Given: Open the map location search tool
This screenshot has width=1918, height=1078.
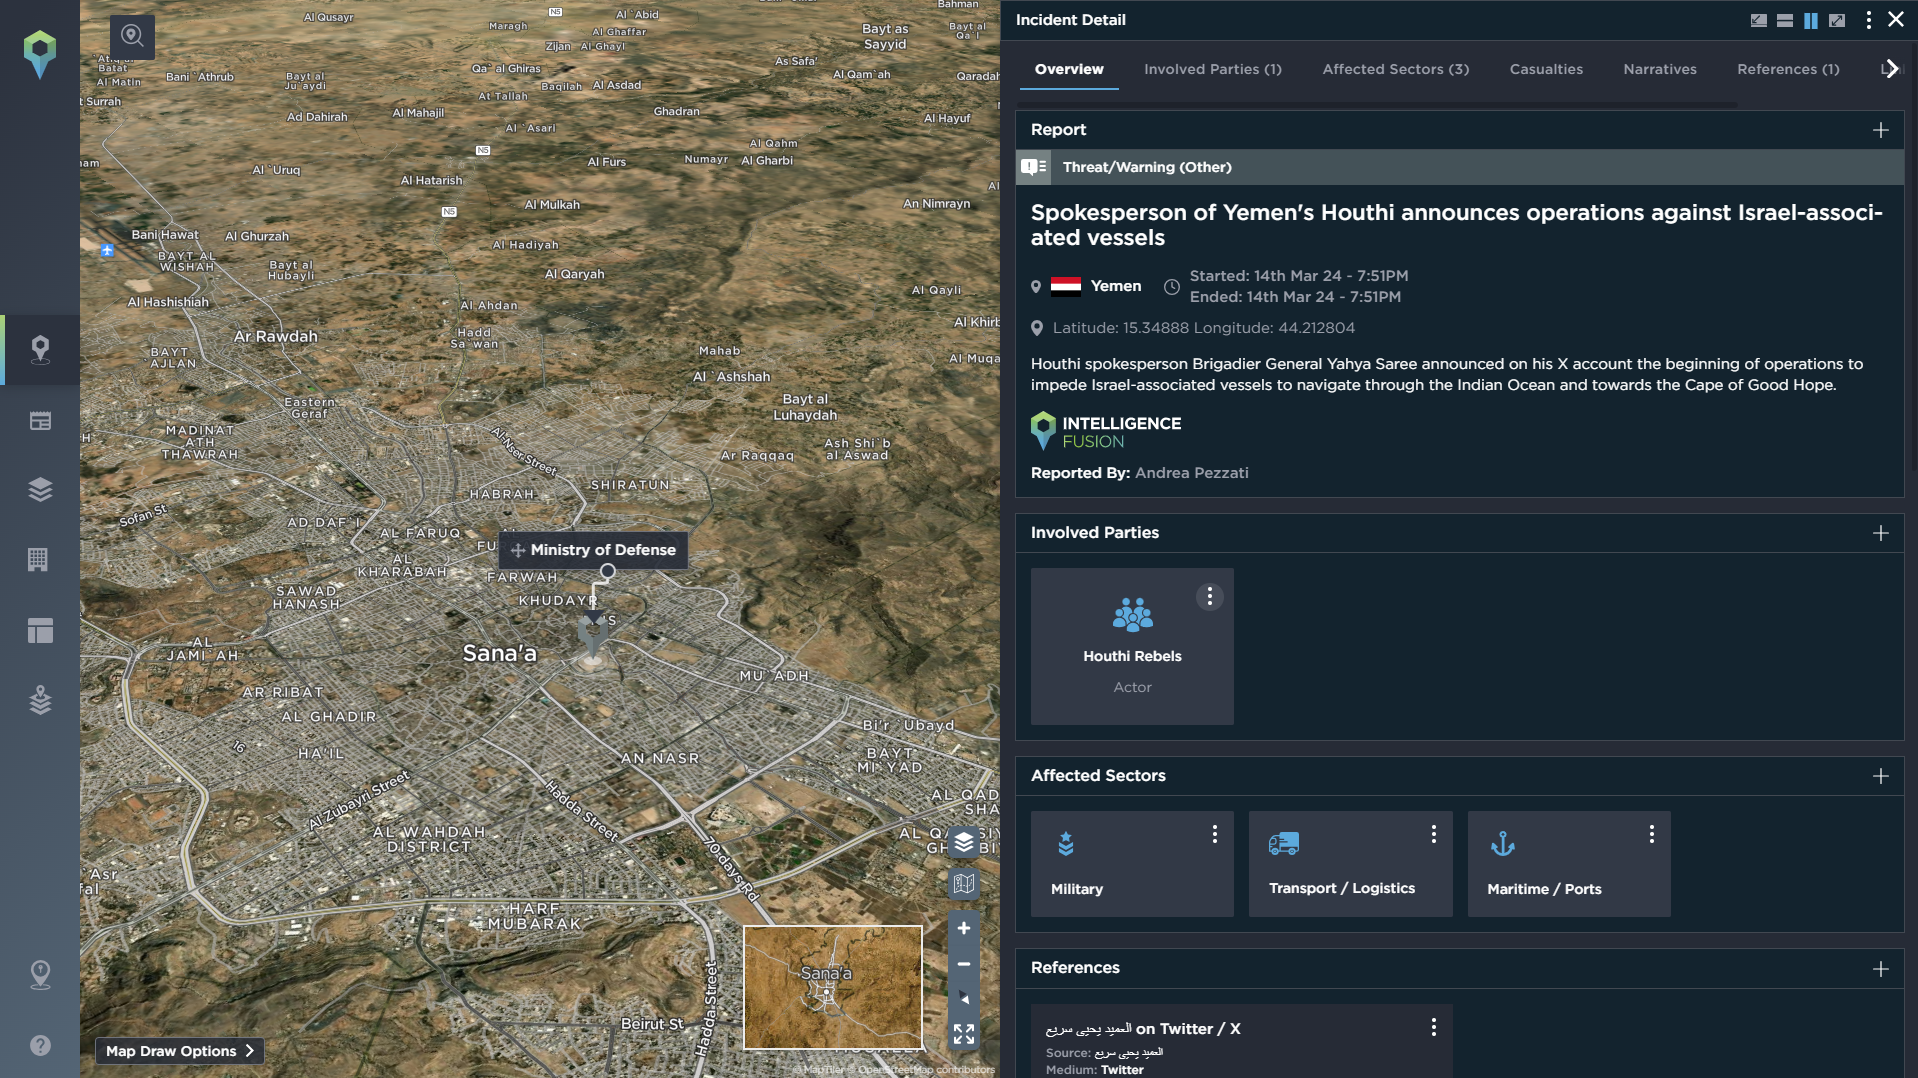Looking at the screenshot, I should 132,37.
